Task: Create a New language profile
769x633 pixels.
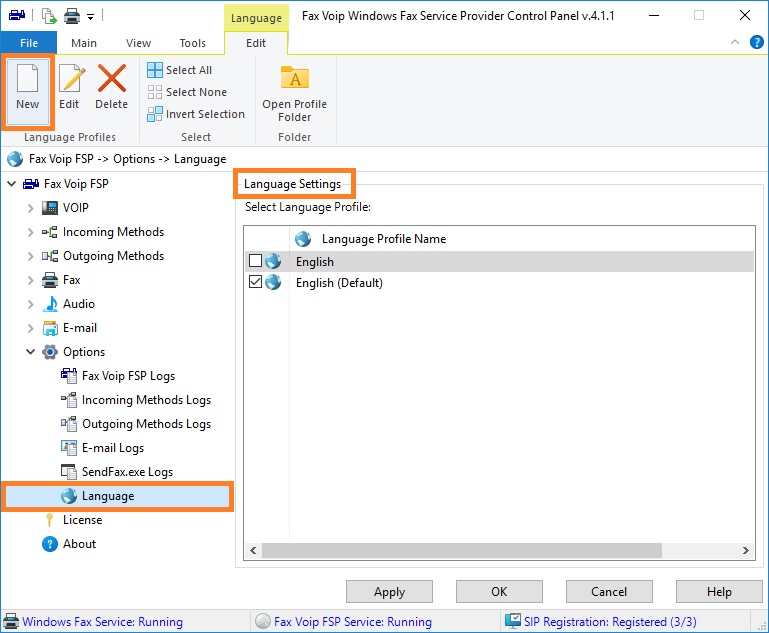Action: point(27,91)
